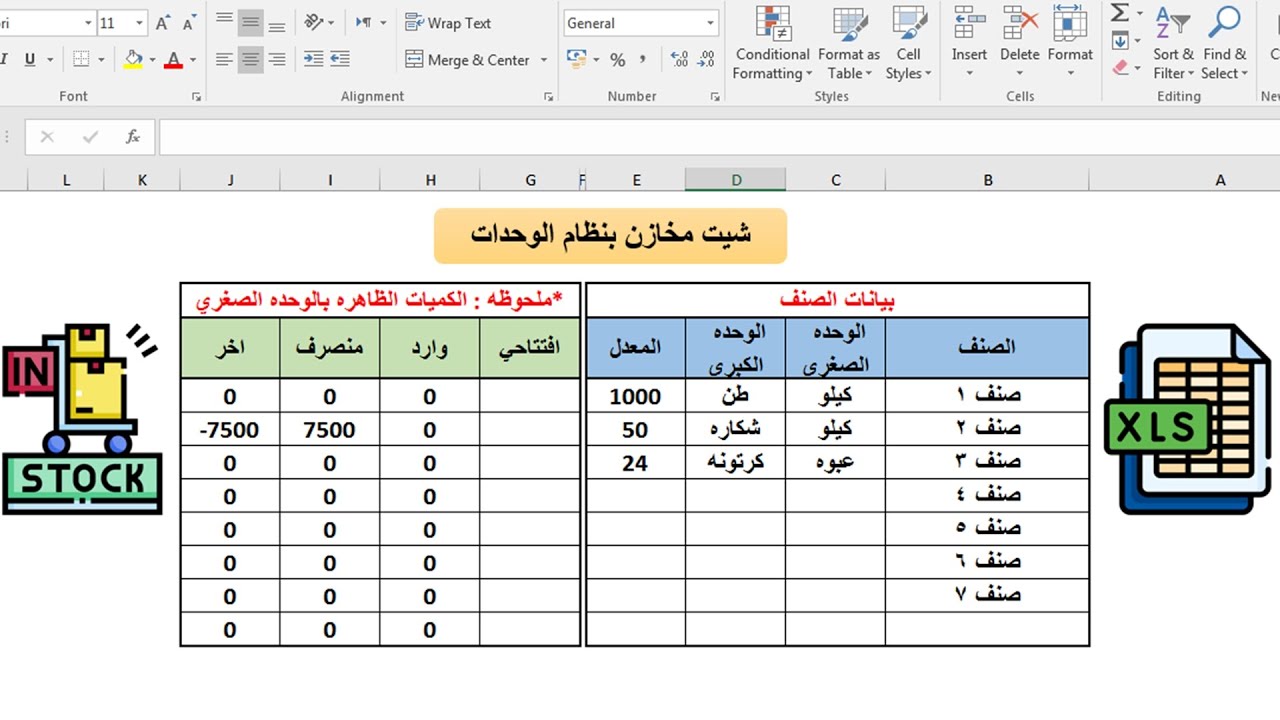Open the Orientation dropdown arrow

(x=331, y=22)
